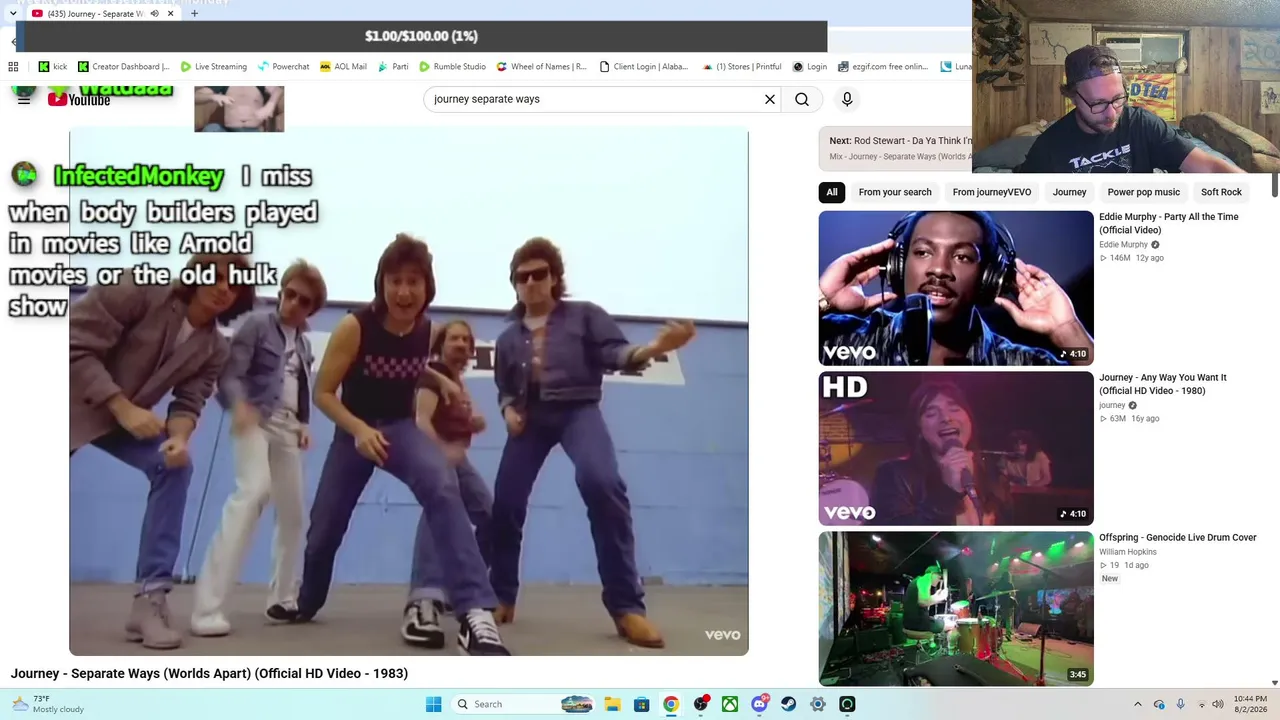The image size is (1280, 720).
Task: Visit the Eddie Murphy channel name
Action: click(1123, 245)
